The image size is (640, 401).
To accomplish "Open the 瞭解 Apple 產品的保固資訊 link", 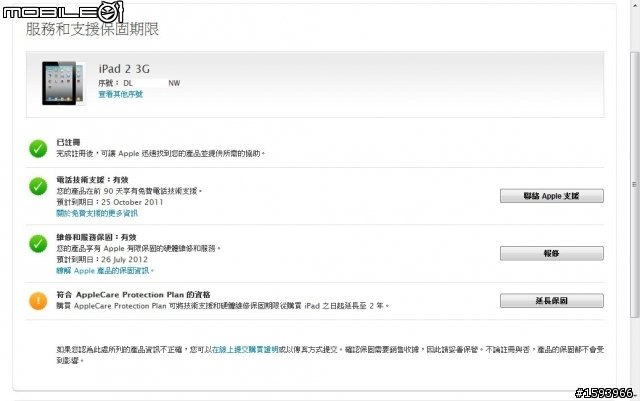I will point(105,271).
